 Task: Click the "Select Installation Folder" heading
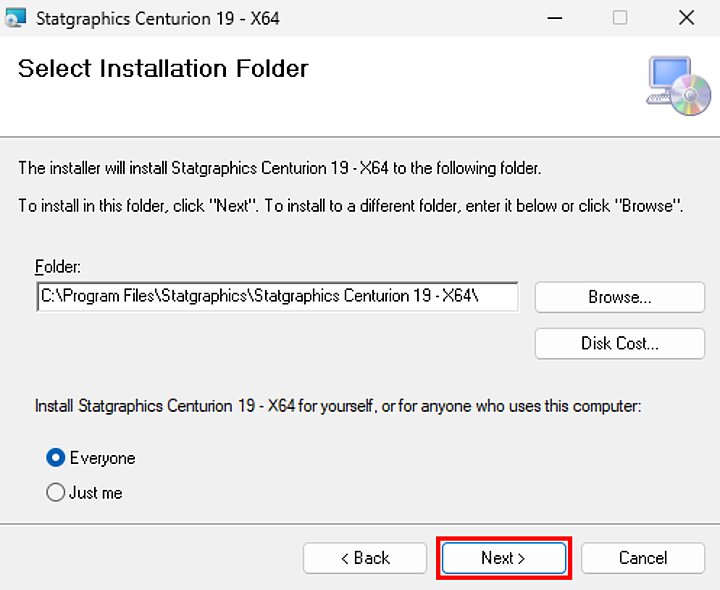click(163, 69)
